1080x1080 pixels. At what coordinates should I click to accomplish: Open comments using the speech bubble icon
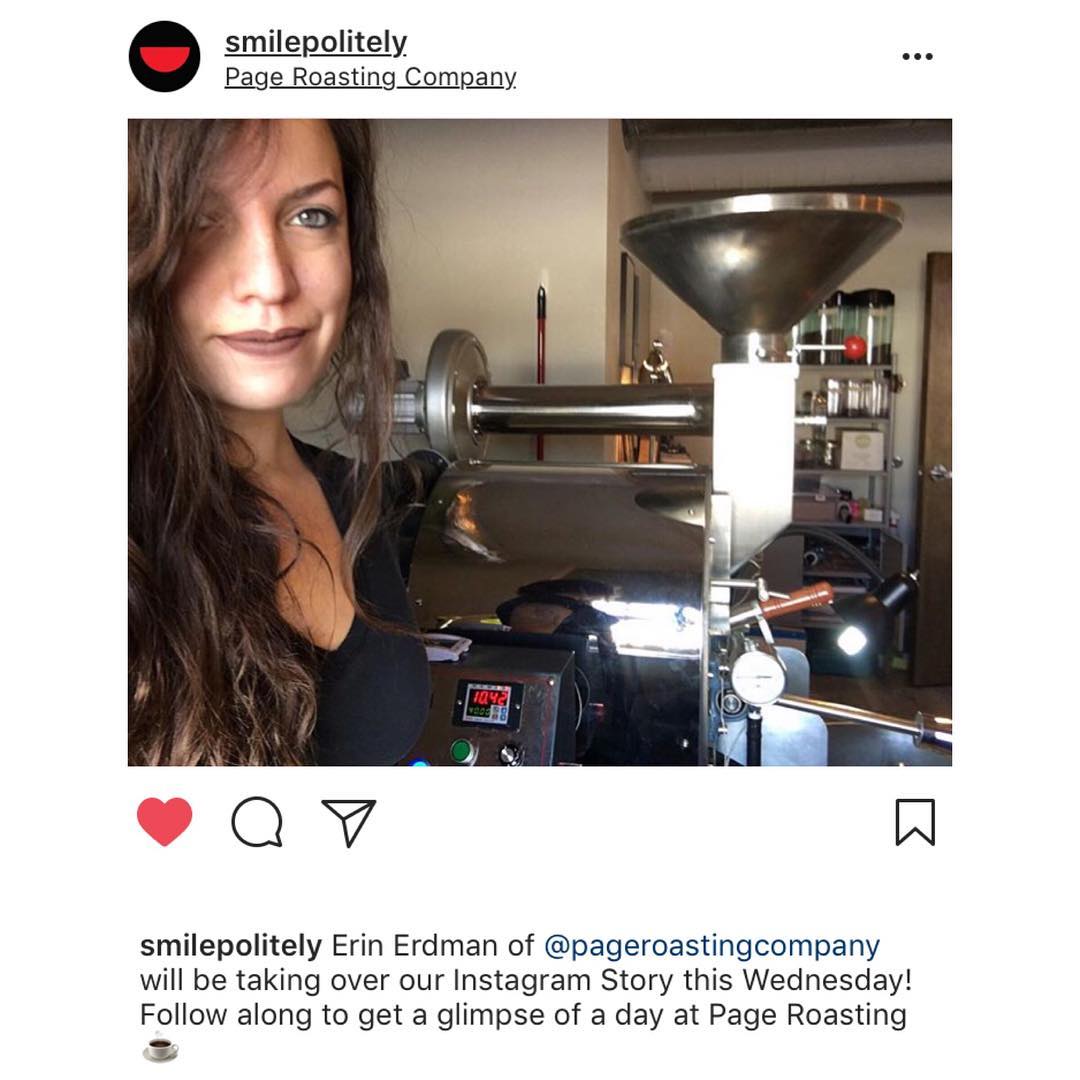tap(257, 822)
